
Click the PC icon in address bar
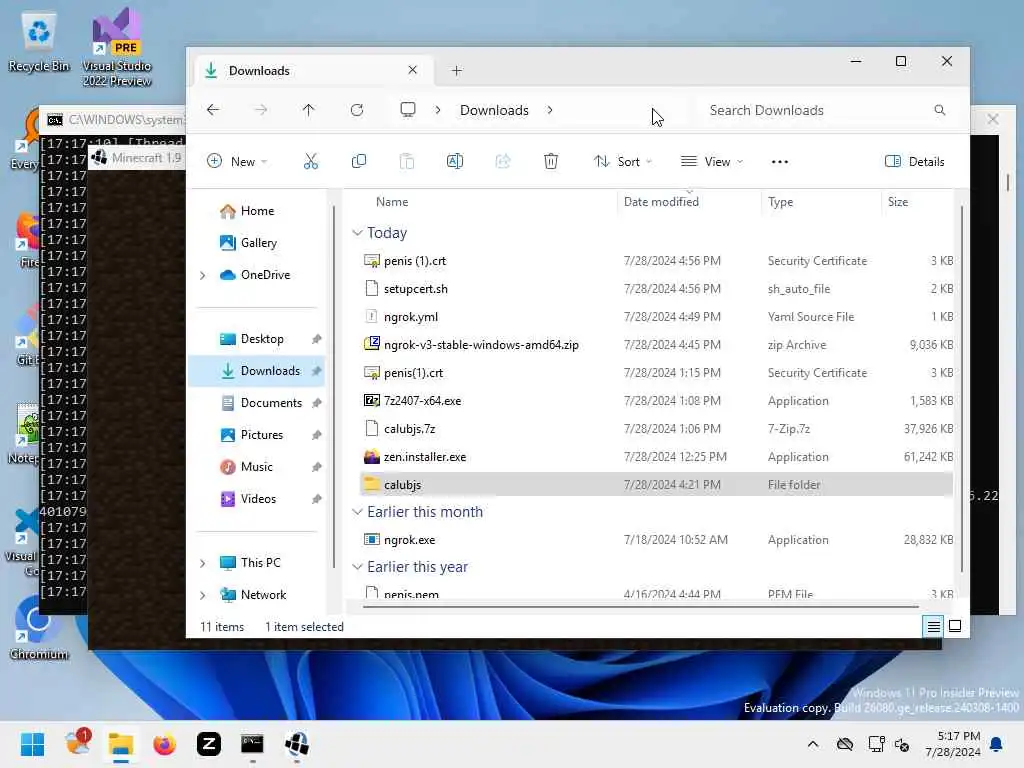pyautogui.click(x=408, y=110)
